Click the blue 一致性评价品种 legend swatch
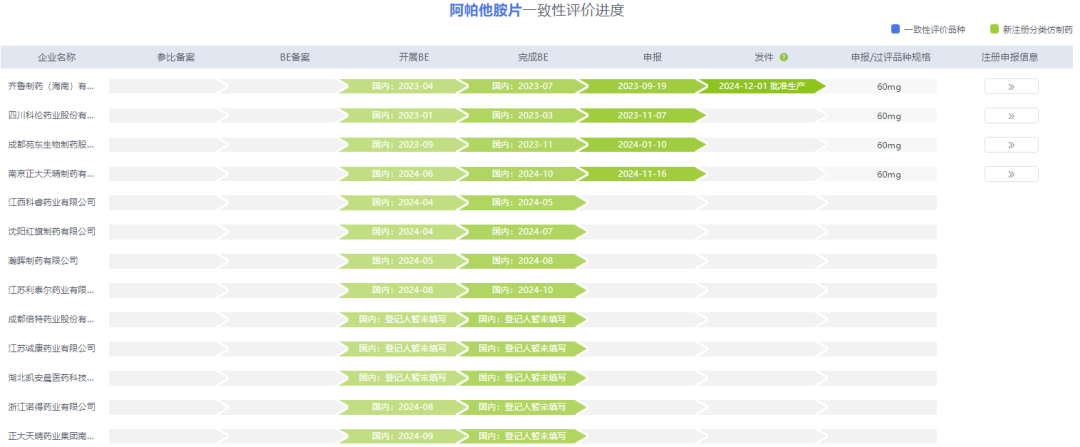 895,29
